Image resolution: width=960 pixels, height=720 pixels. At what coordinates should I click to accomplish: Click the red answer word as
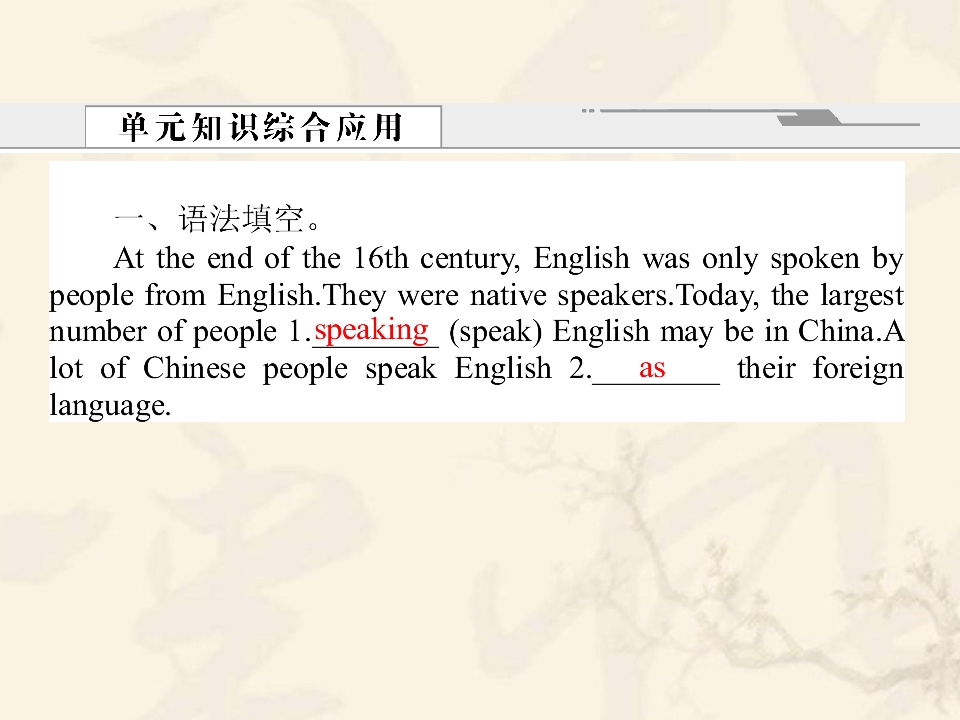point(652,369)
